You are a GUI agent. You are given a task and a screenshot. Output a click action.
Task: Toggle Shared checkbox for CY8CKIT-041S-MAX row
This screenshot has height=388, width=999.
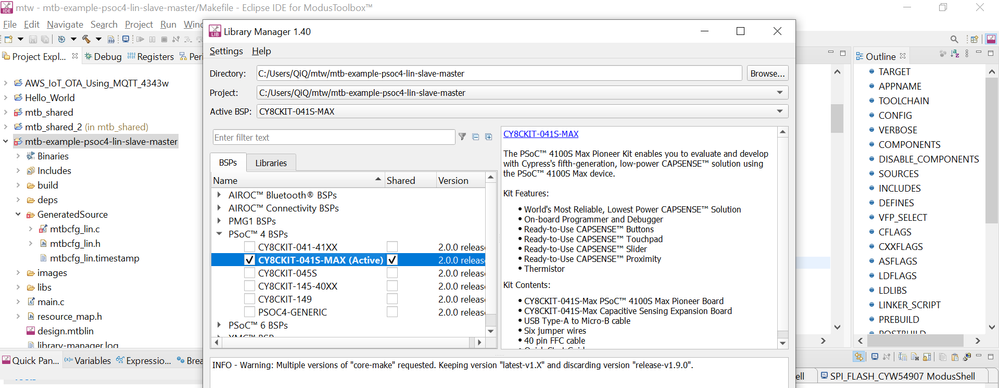point(392,260)
